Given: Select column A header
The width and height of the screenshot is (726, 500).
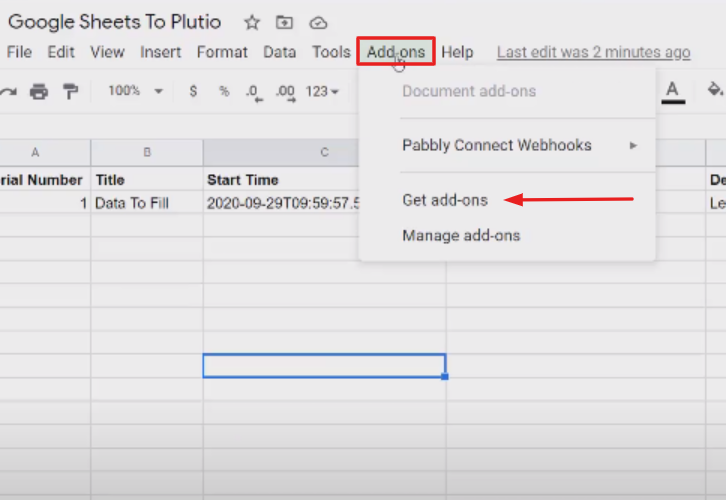Looking at the screenshot, I should point(45,152).
